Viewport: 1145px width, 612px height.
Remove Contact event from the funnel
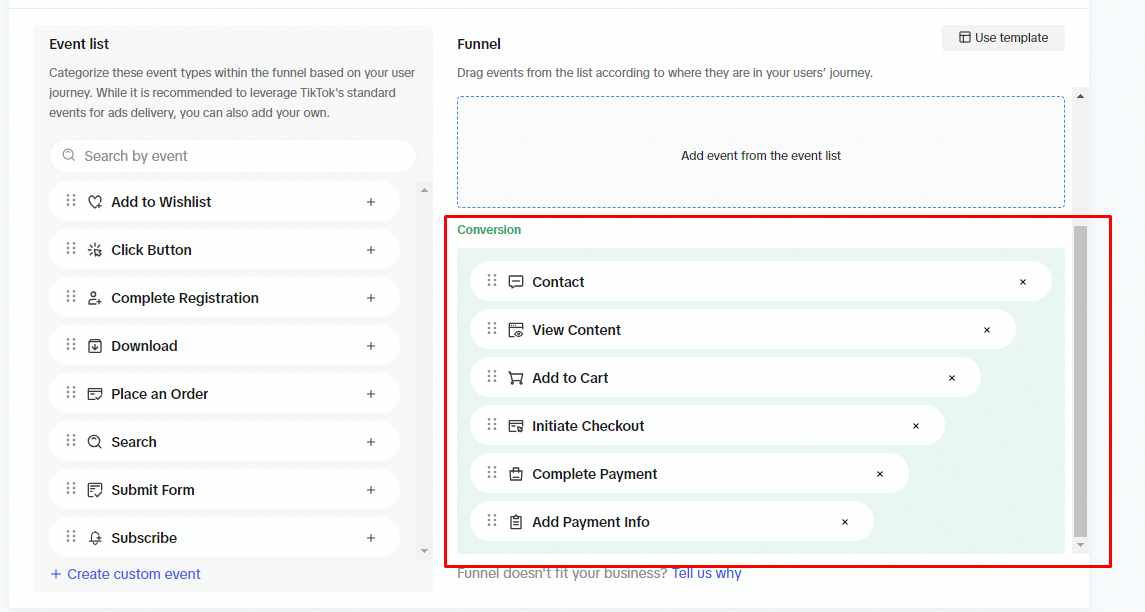click(x=1023, y=282)
